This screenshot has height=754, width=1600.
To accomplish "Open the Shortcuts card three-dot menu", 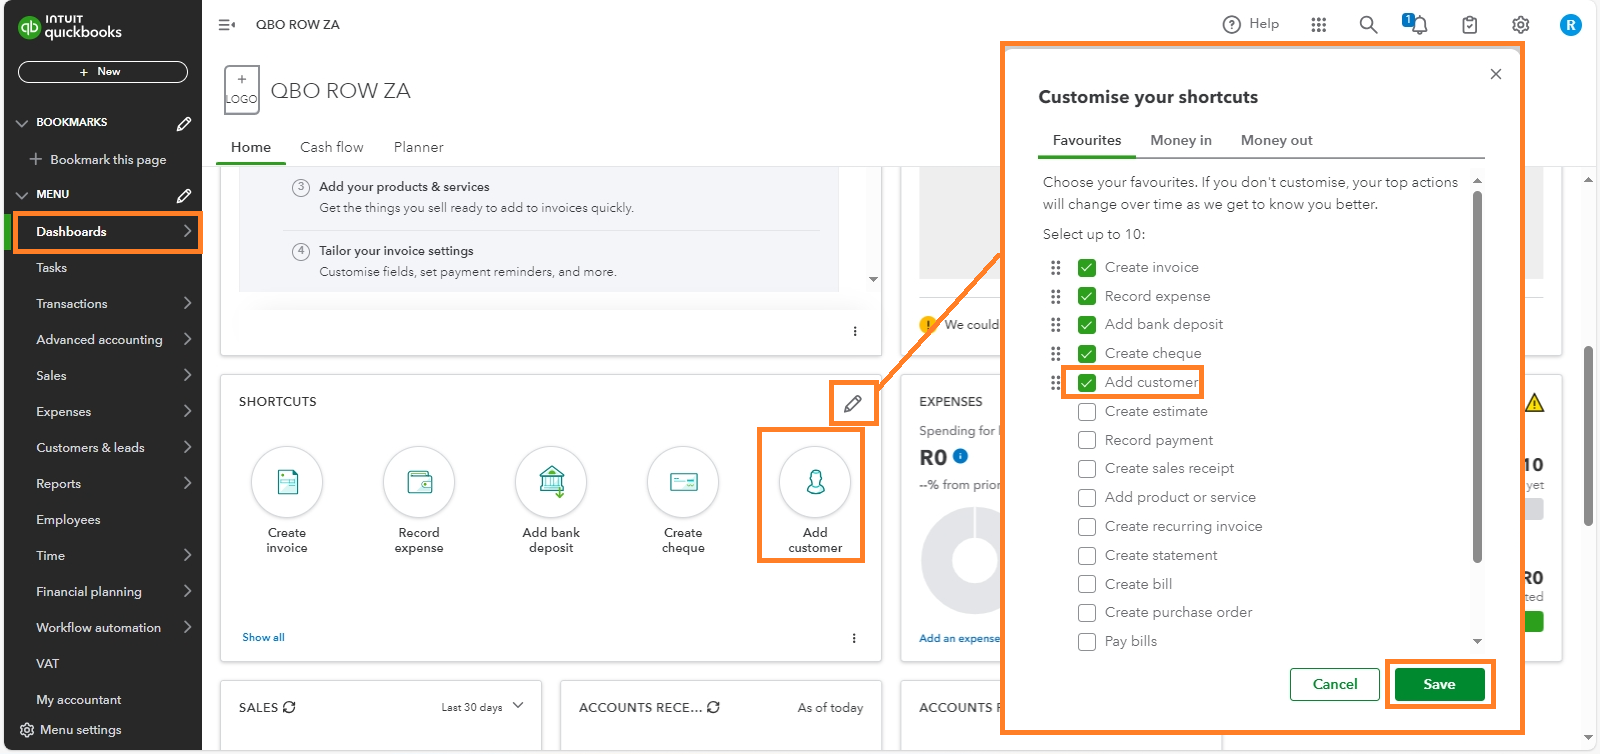I will [x=854, y=638].
